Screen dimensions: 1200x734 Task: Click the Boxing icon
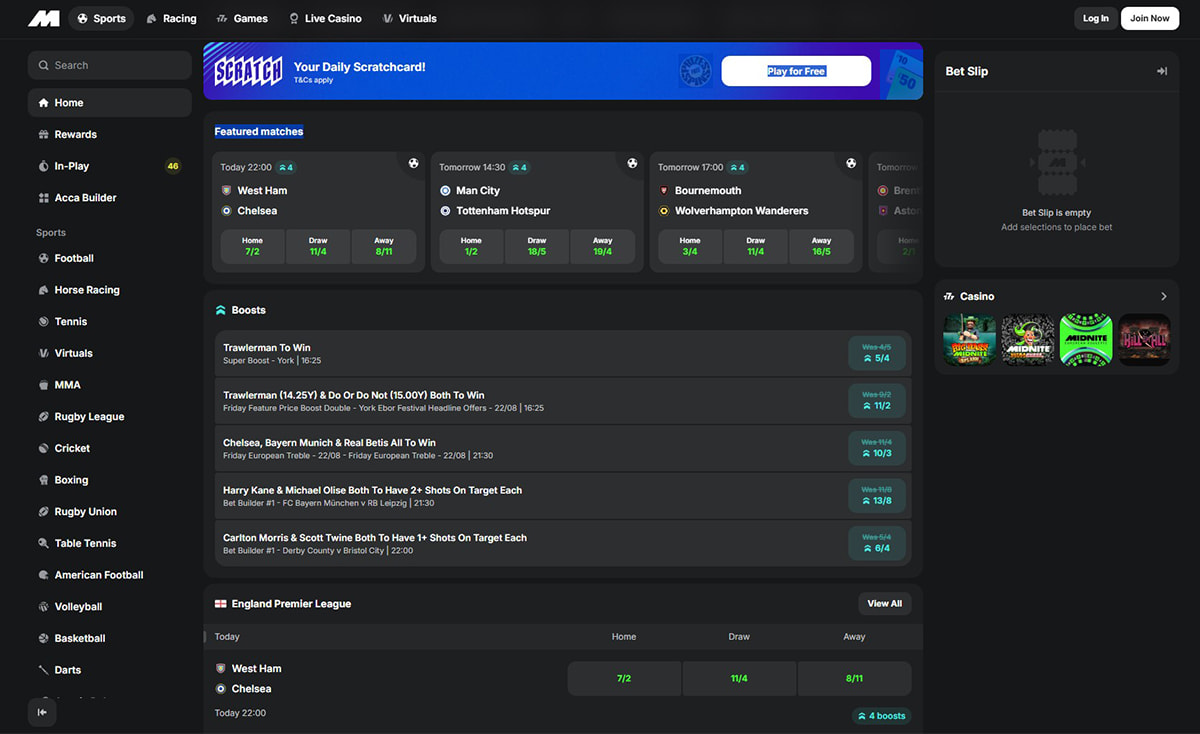click(43, 480)
